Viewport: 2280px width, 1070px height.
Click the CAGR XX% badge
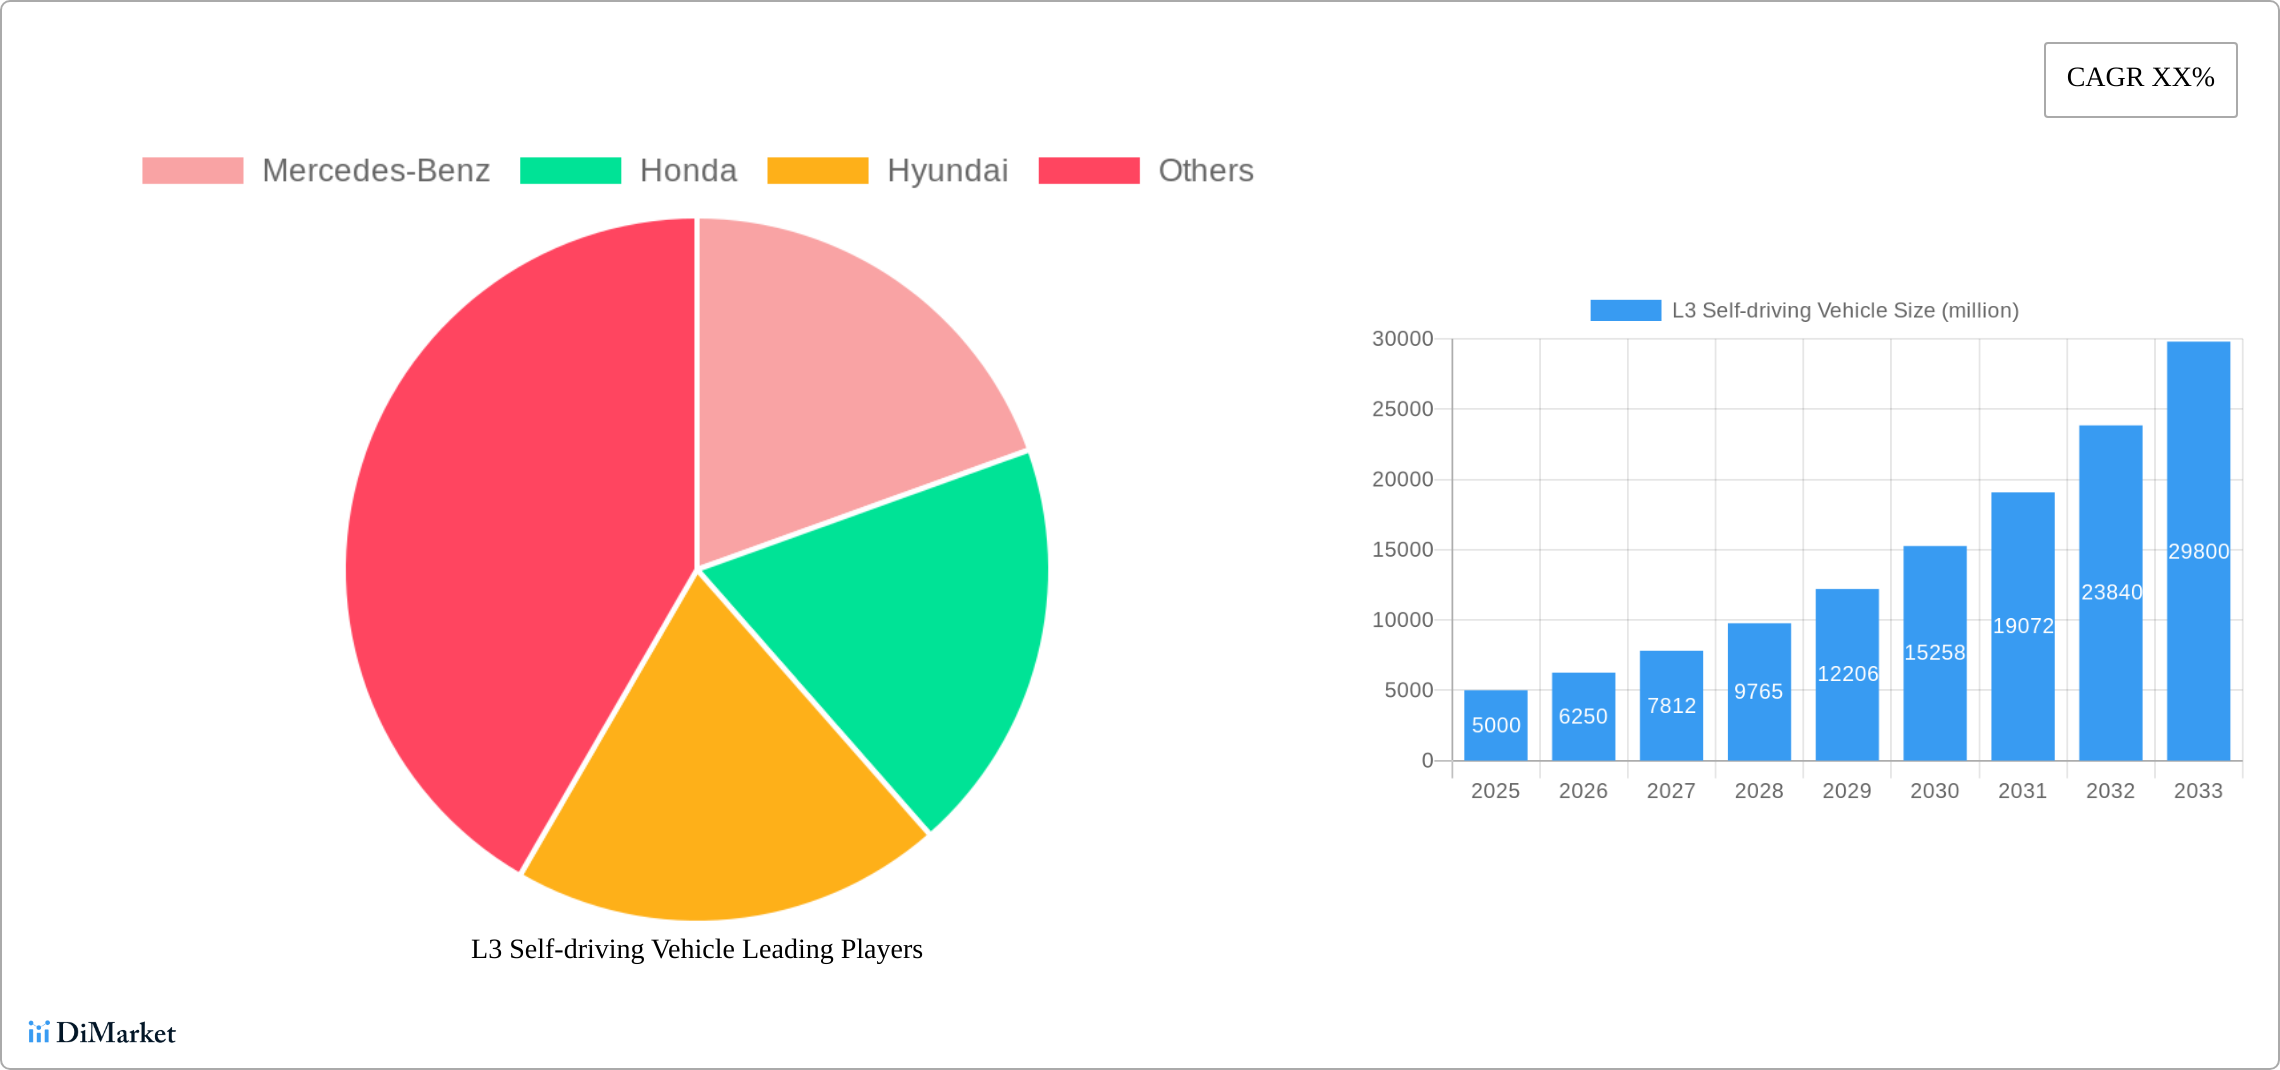tap(2140, 78)
